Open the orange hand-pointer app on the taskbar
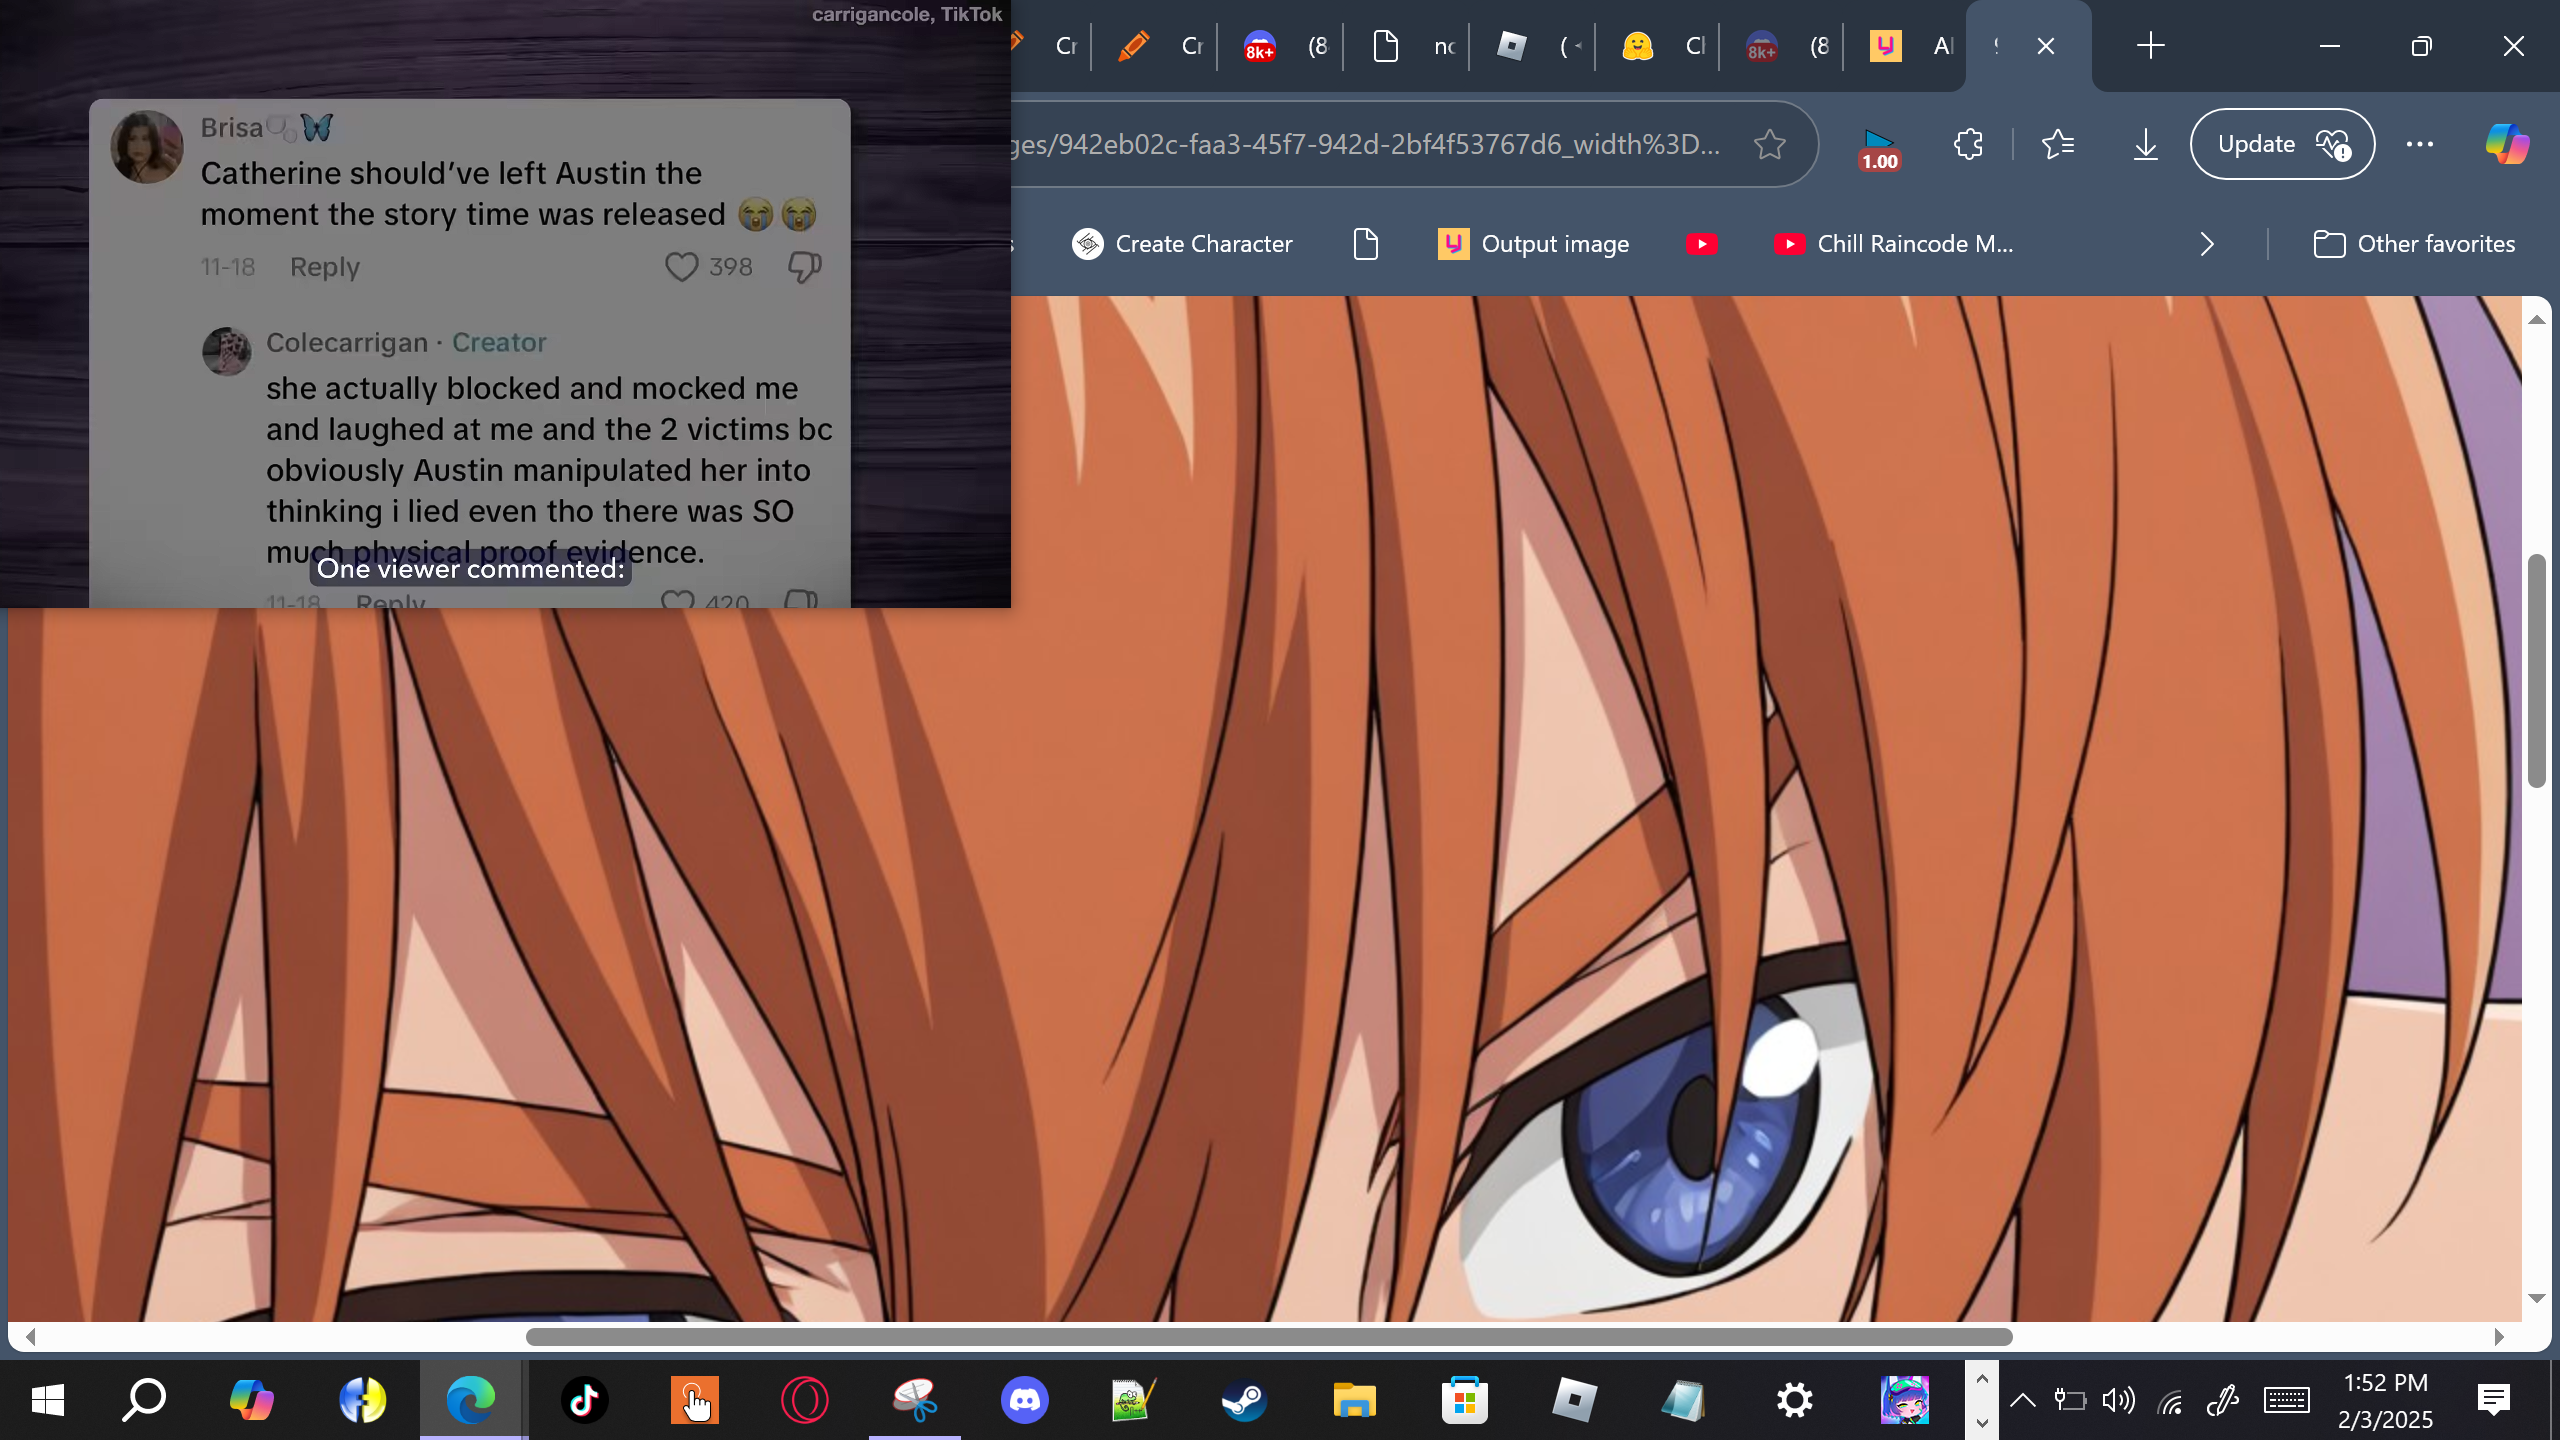The height and width of the screenshot is (1440, 2560). pos(694,1400)
